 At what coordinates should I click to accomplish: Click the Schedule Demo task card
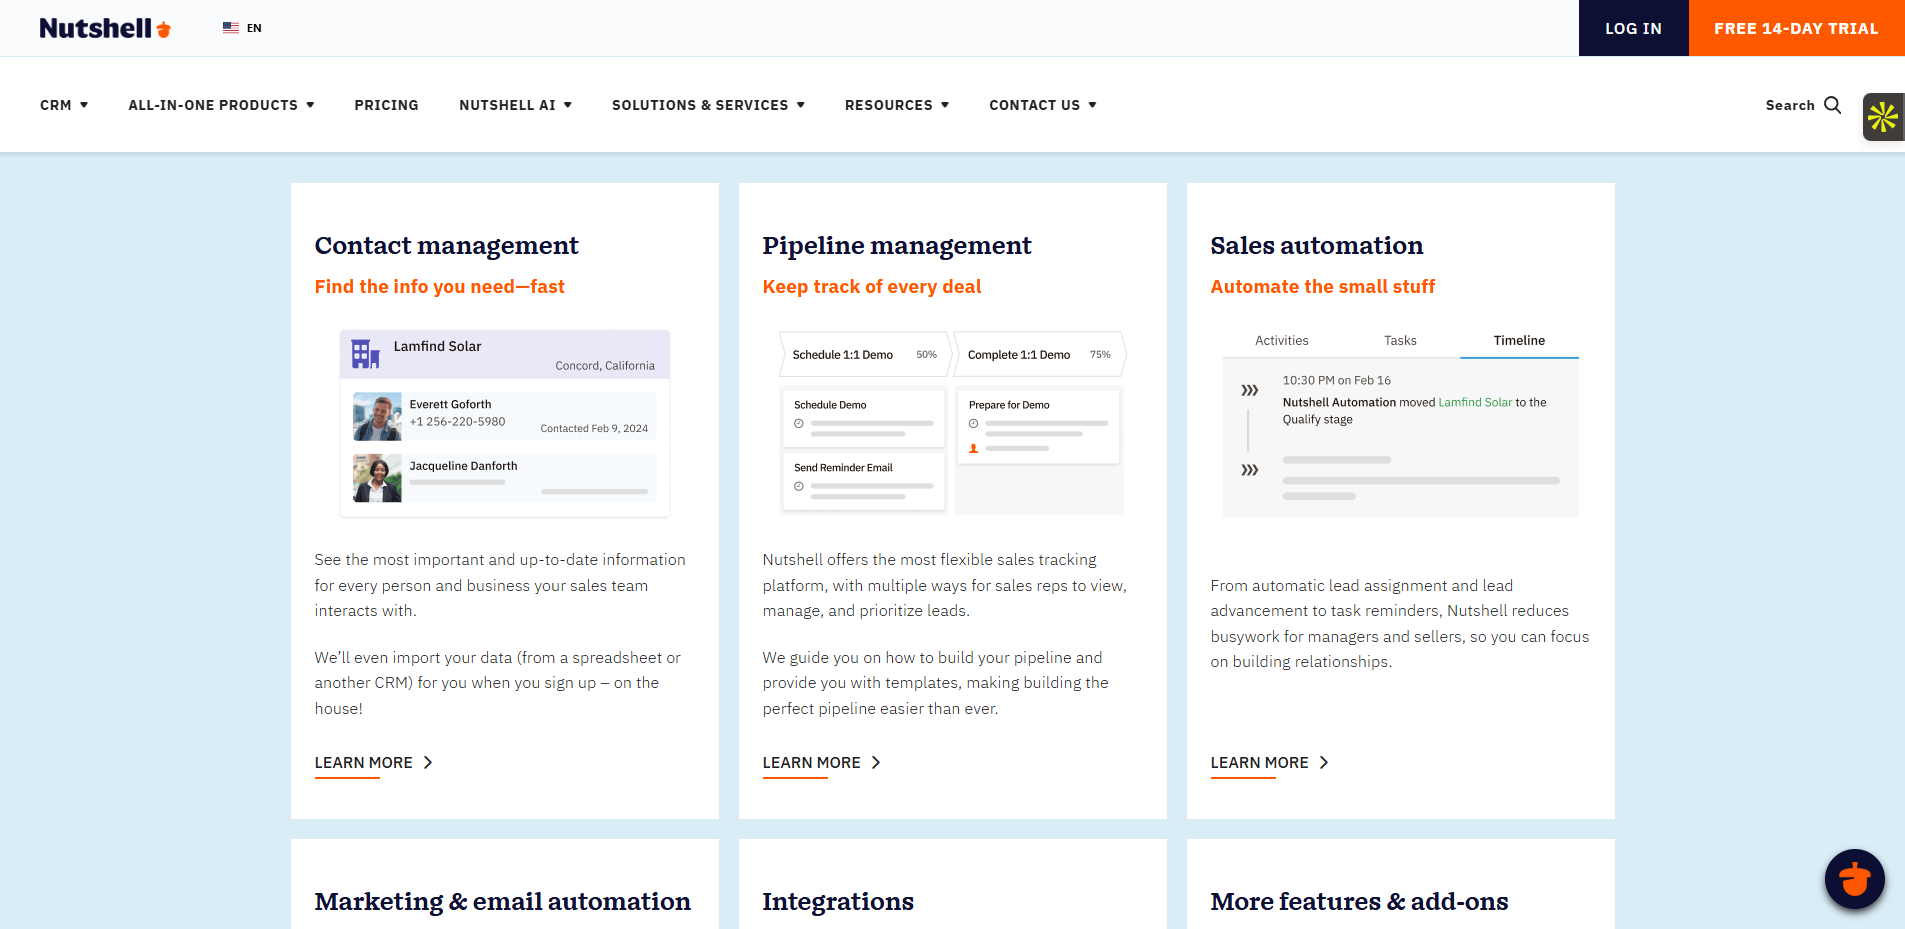[864, 418]
